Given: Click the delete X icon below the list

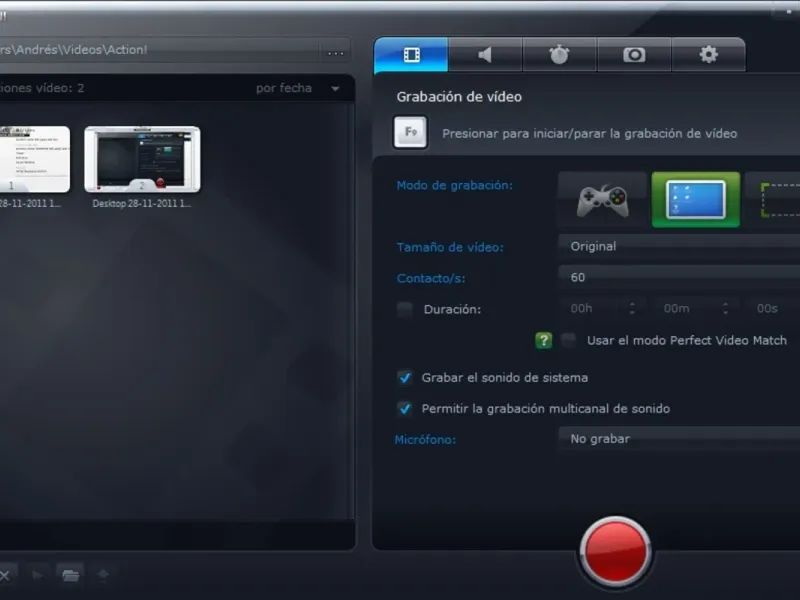Looking at the screenshot, I should point(5,576).
